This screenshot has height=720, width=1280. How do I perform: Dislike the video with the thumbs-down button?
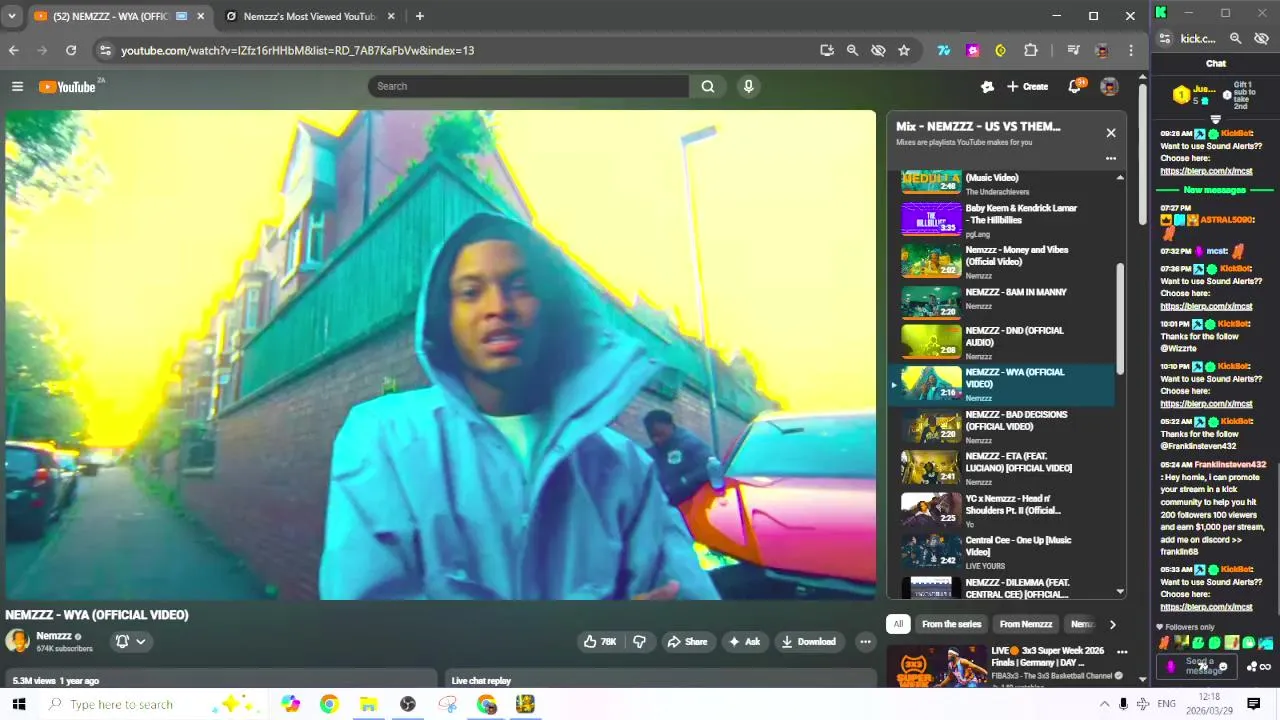(x=640, y=642)
